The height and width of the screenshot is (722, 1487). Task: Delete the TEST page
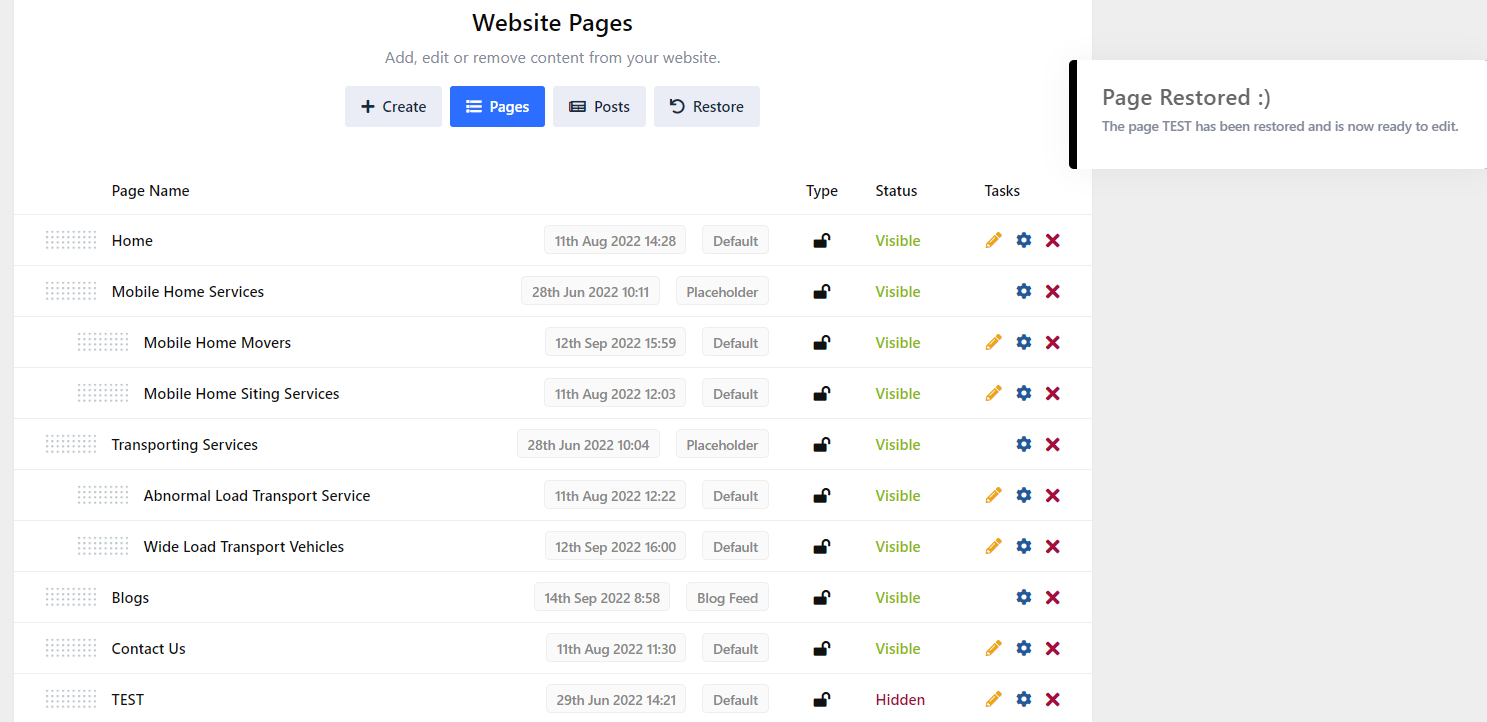click(x=1052, y=699)
